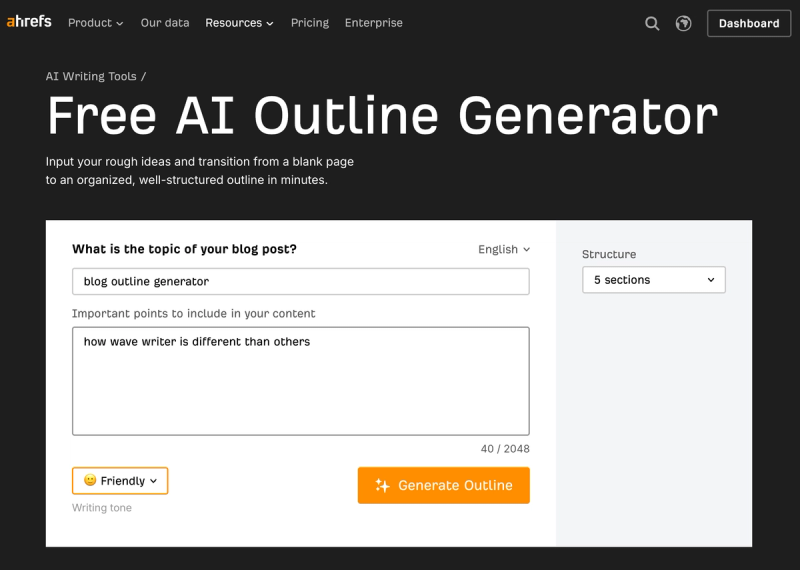Click the sparkle icon on Generate Outline

coord(382,485)
